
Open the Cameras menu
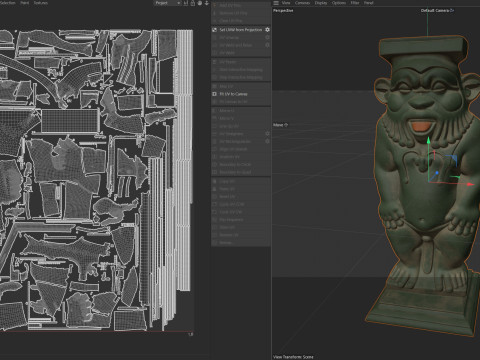302,3
